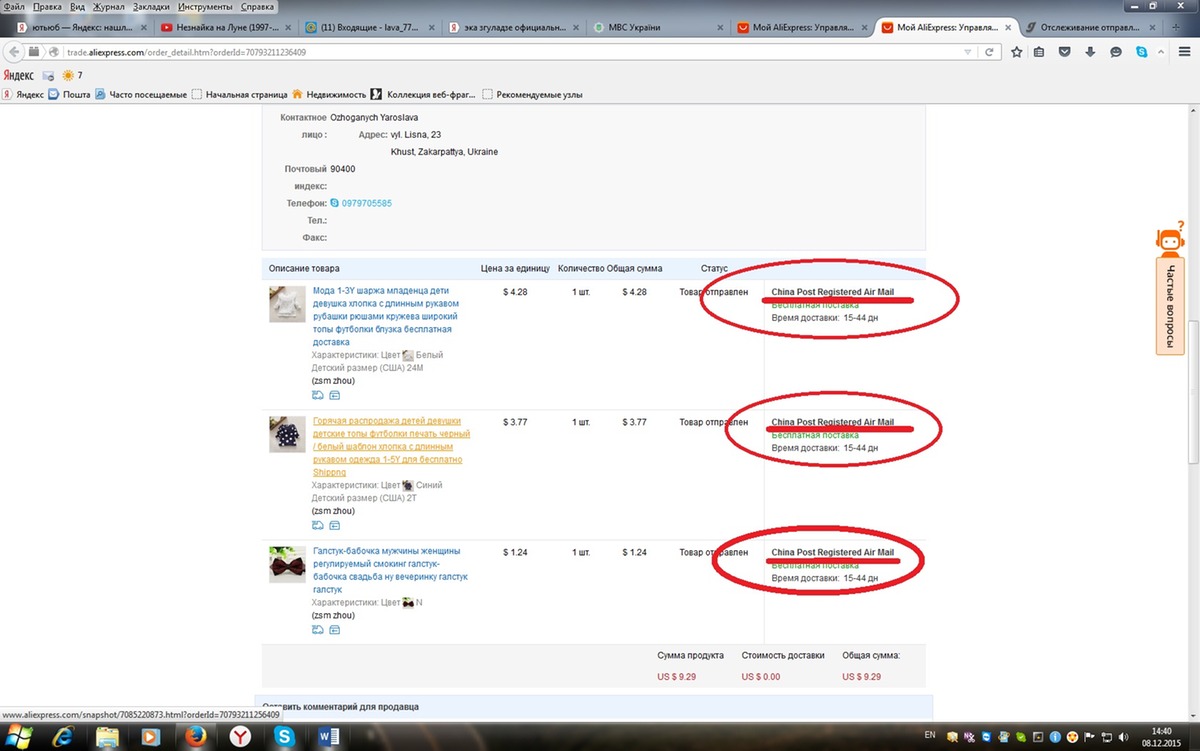Click the bow tie color swatch labeled N
The width and height of the screenshot is (1200, 751).
pyautogui.click(x=408, y=603)
